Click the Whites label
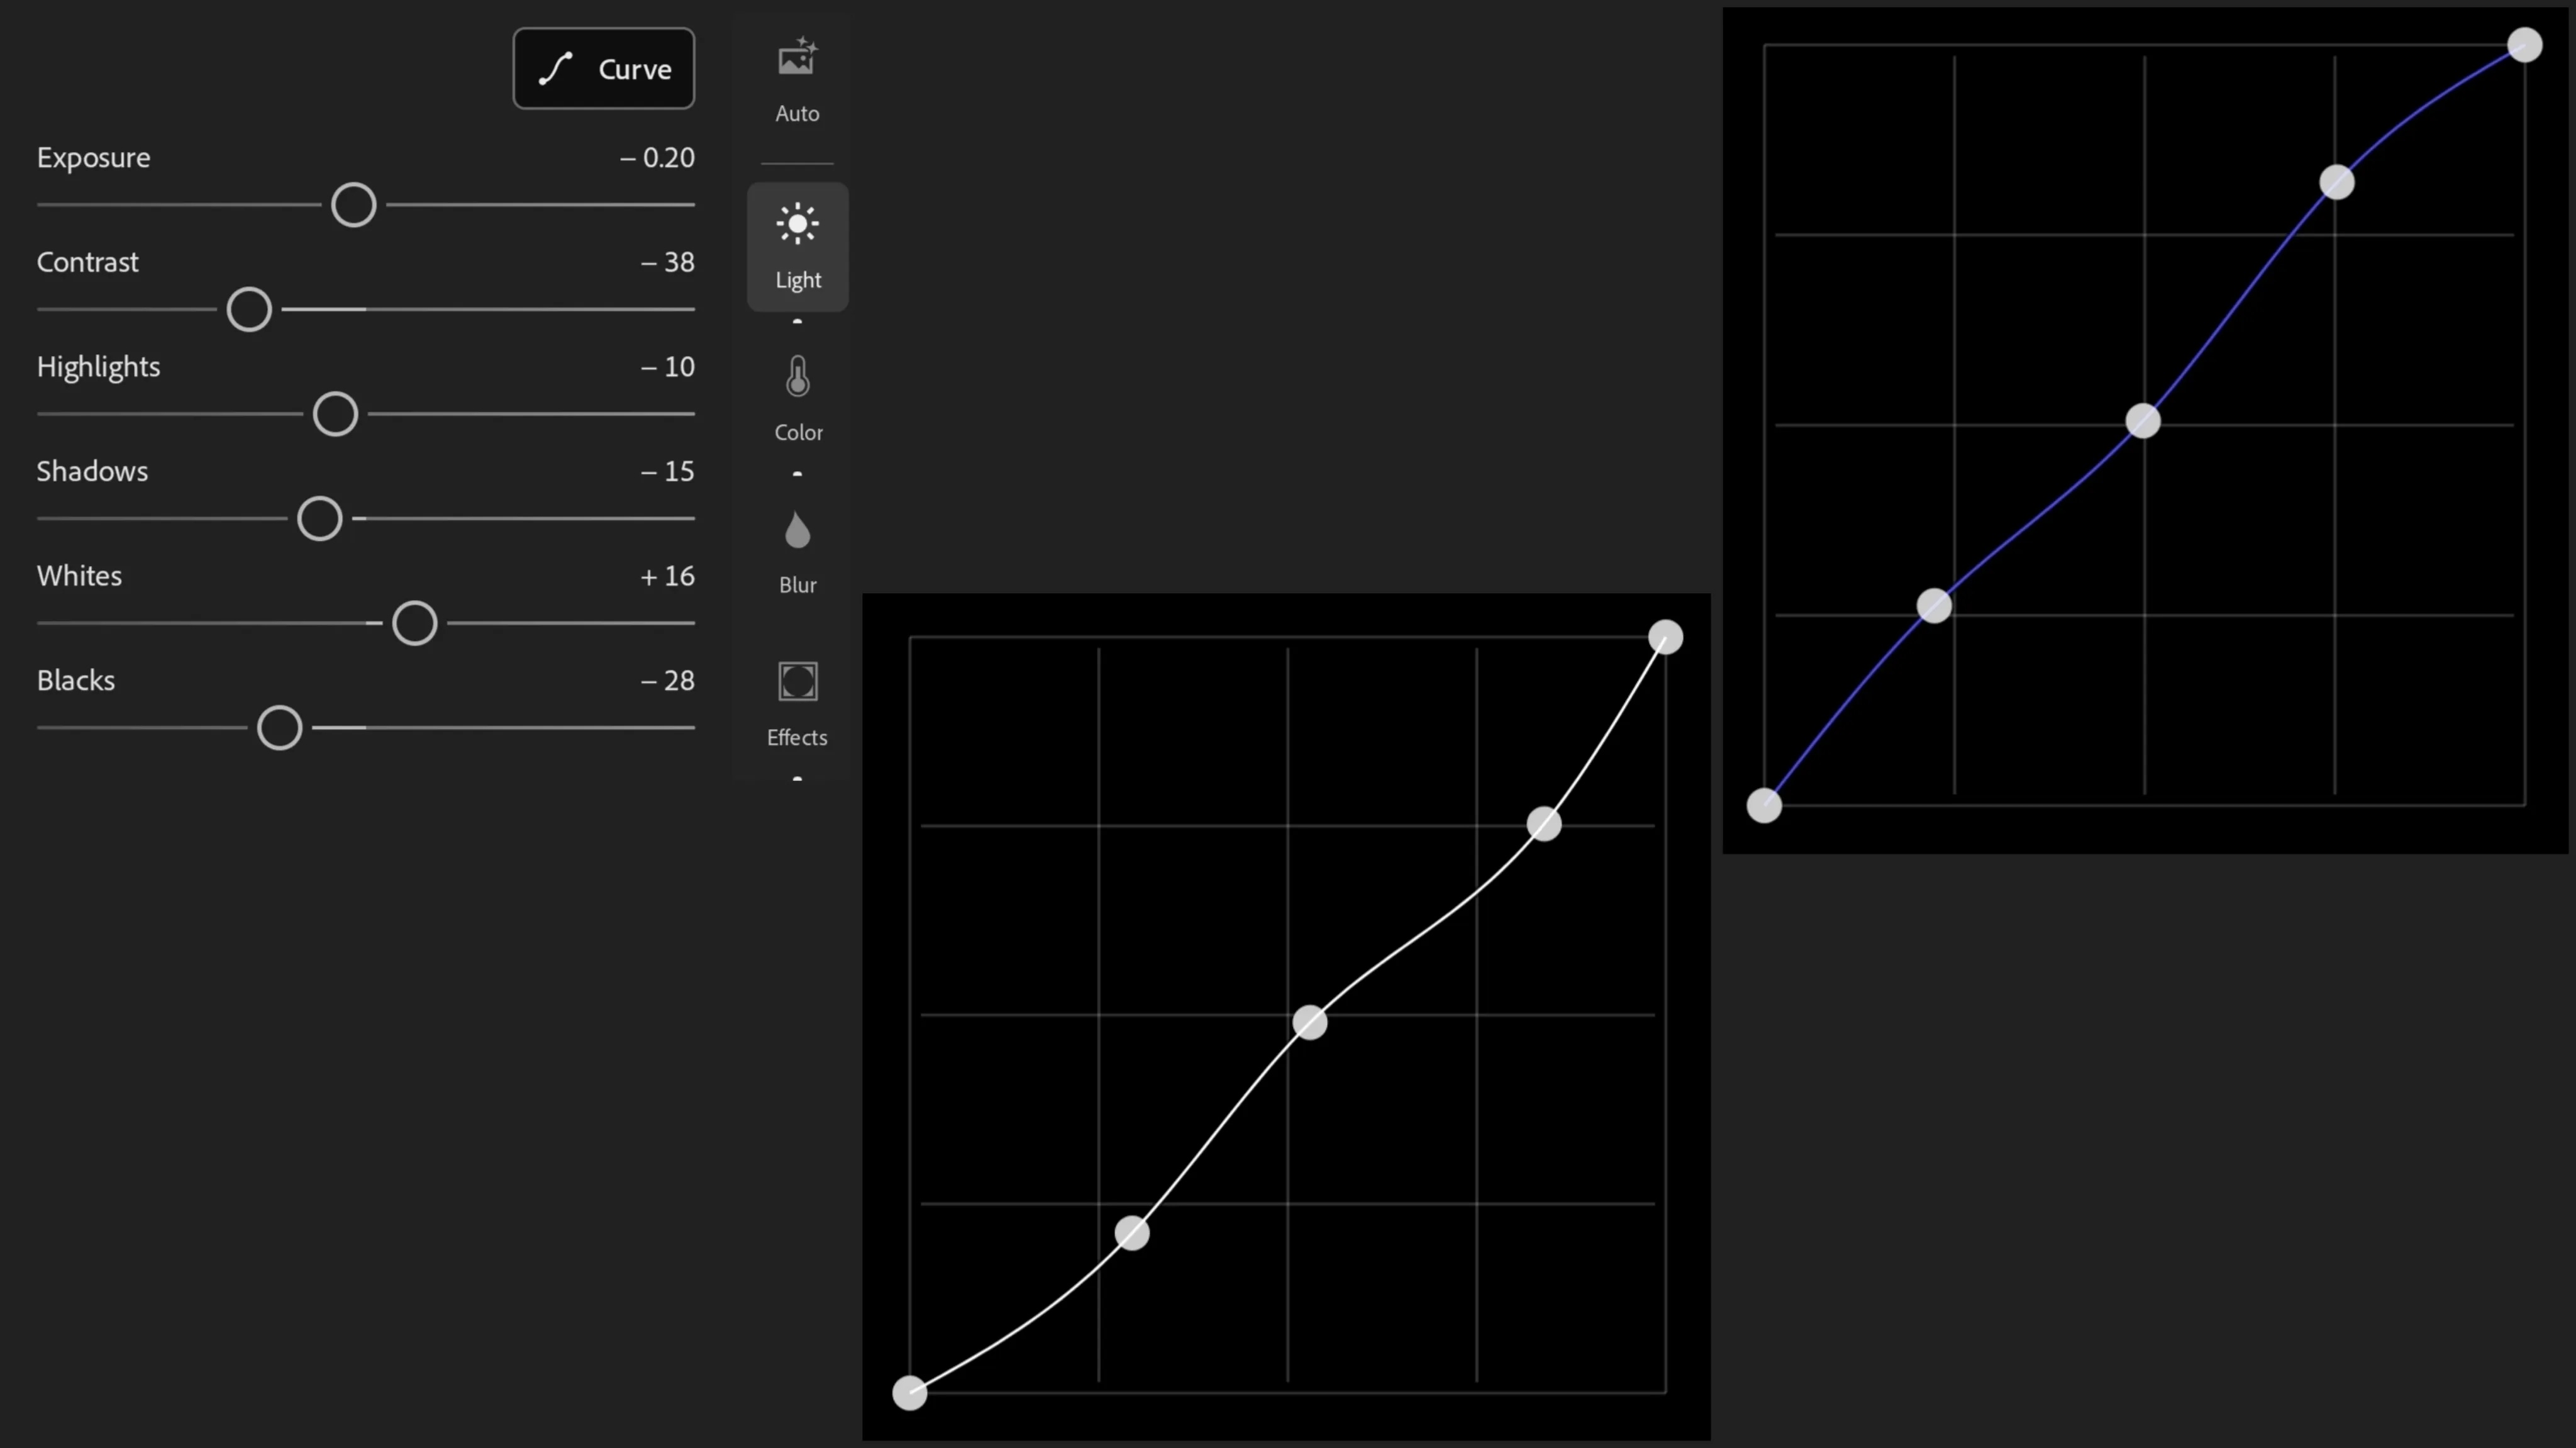 tap(79, 576)
